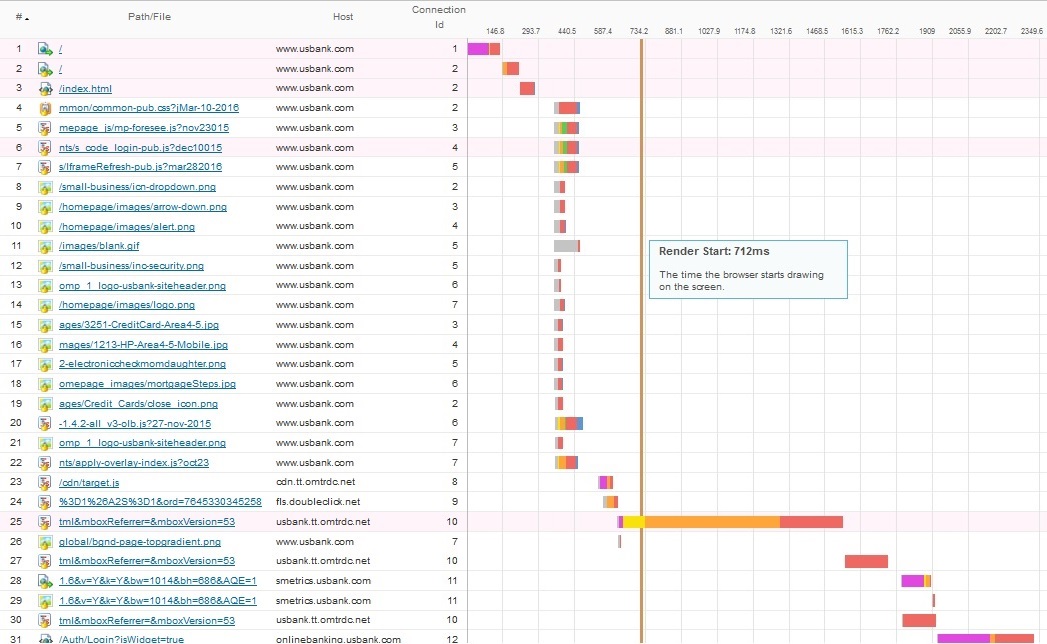The width and height of the screenshot is (1047, 644).
Task: Click the redirect icon in row 2
Action: 45,69
